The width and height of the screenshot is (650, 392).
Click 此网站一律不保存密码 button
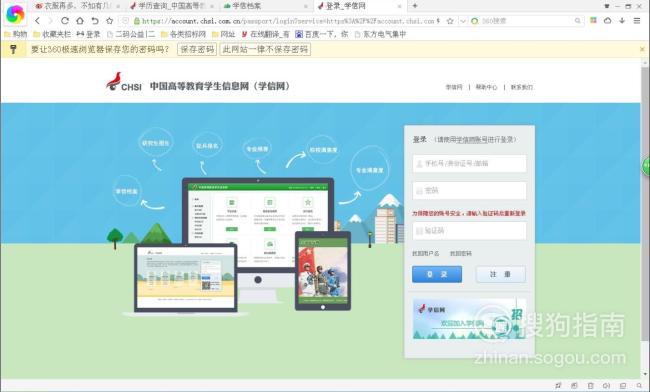(265, 49)
